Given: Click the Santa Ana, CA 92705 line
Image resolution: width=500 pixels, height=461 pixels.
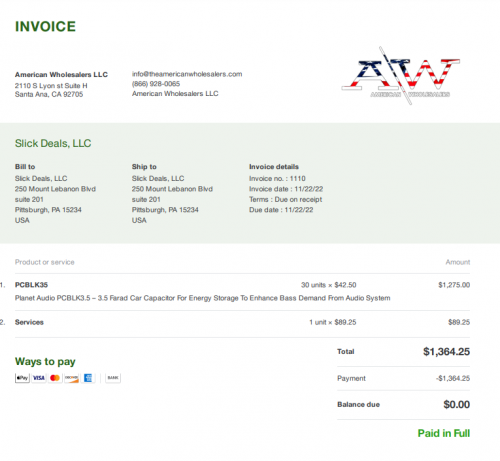Looking at the screenshot, I should (49, 94).
